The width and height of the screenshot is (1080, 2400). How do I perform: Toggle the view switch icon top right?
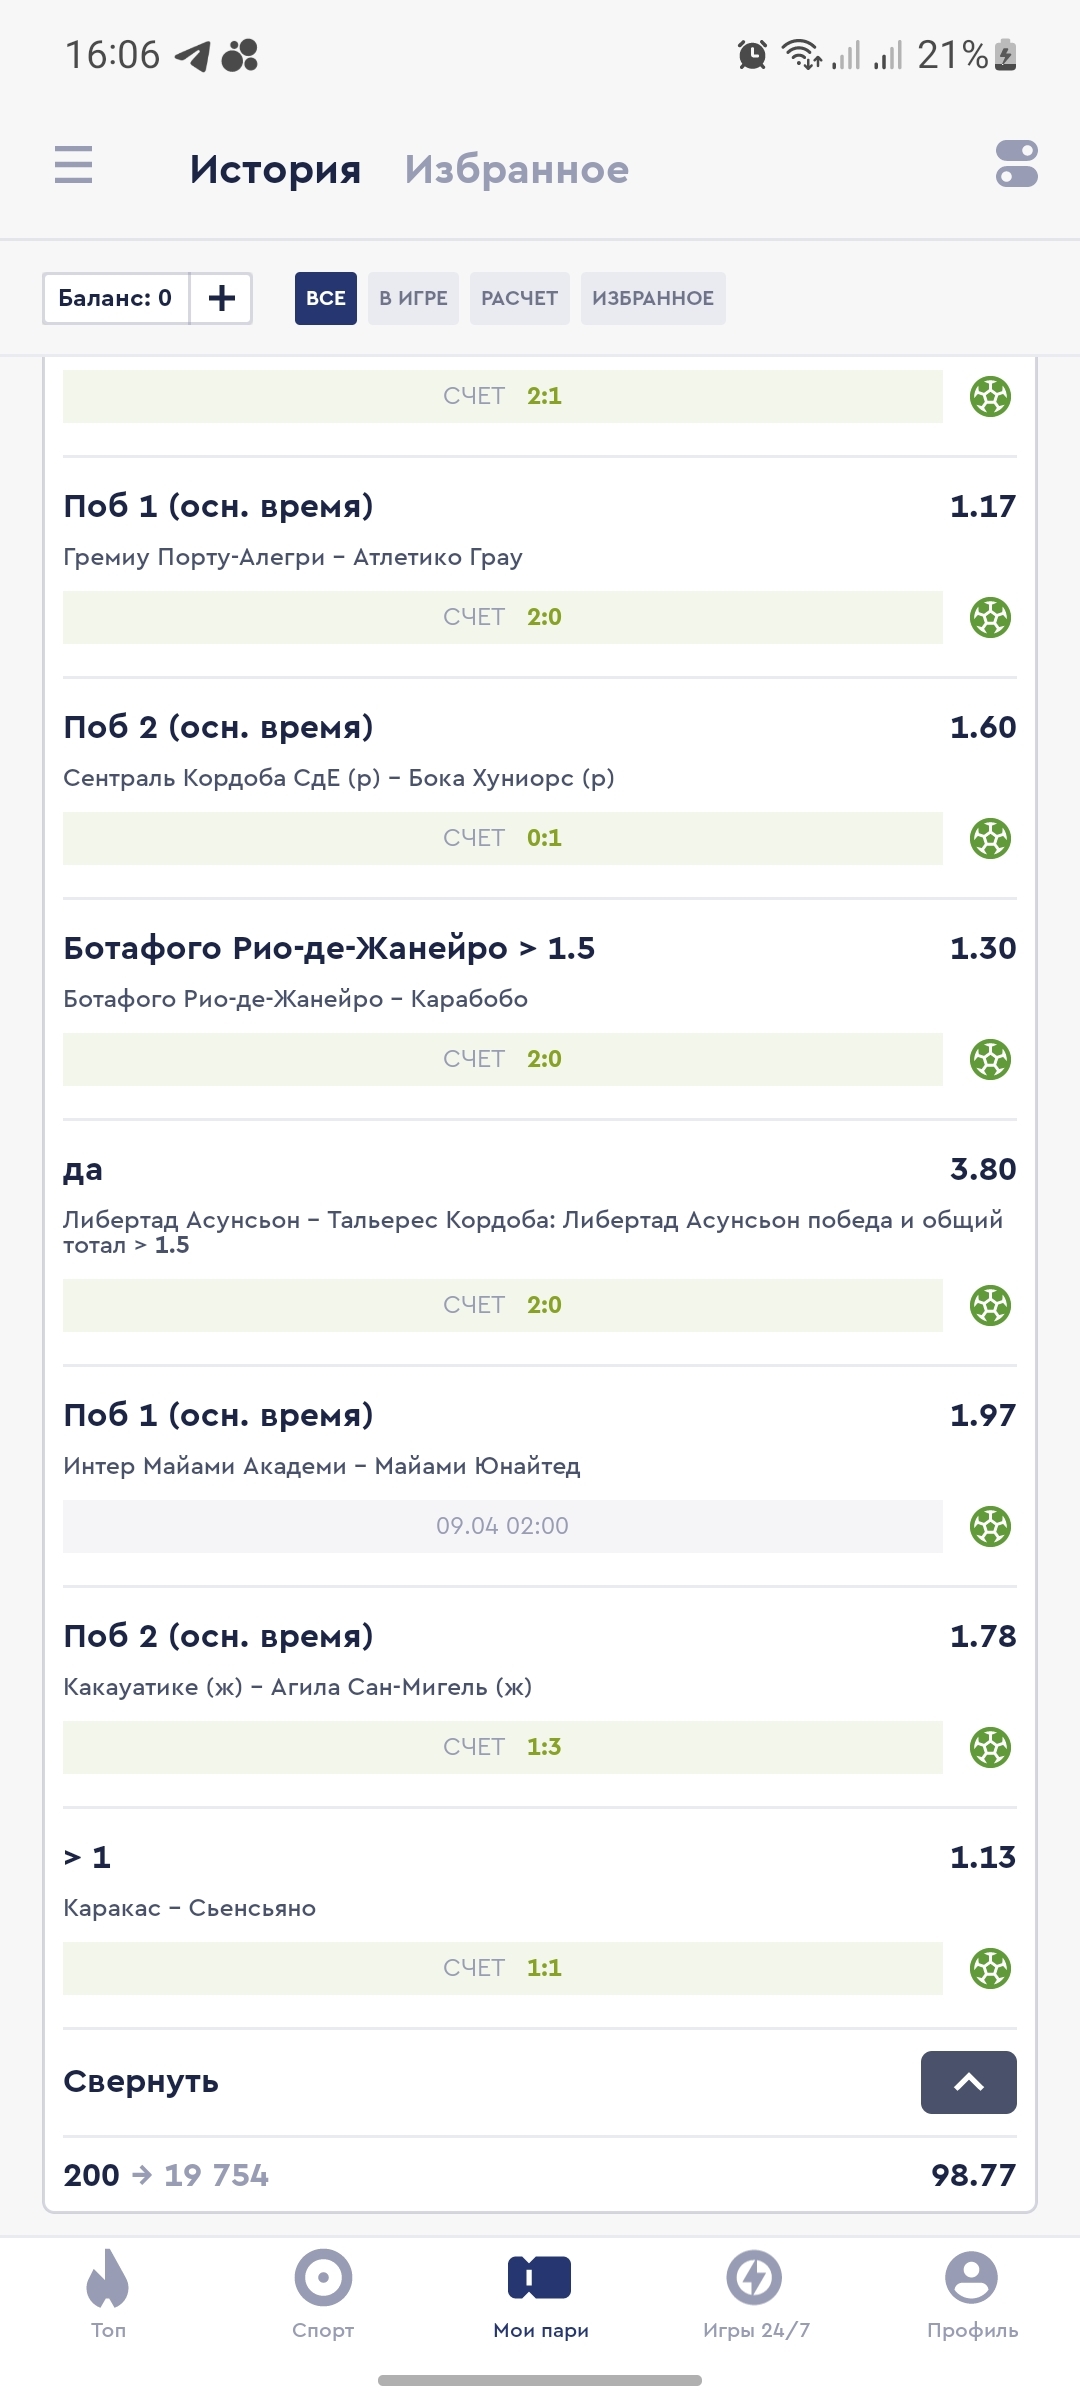1016,164
